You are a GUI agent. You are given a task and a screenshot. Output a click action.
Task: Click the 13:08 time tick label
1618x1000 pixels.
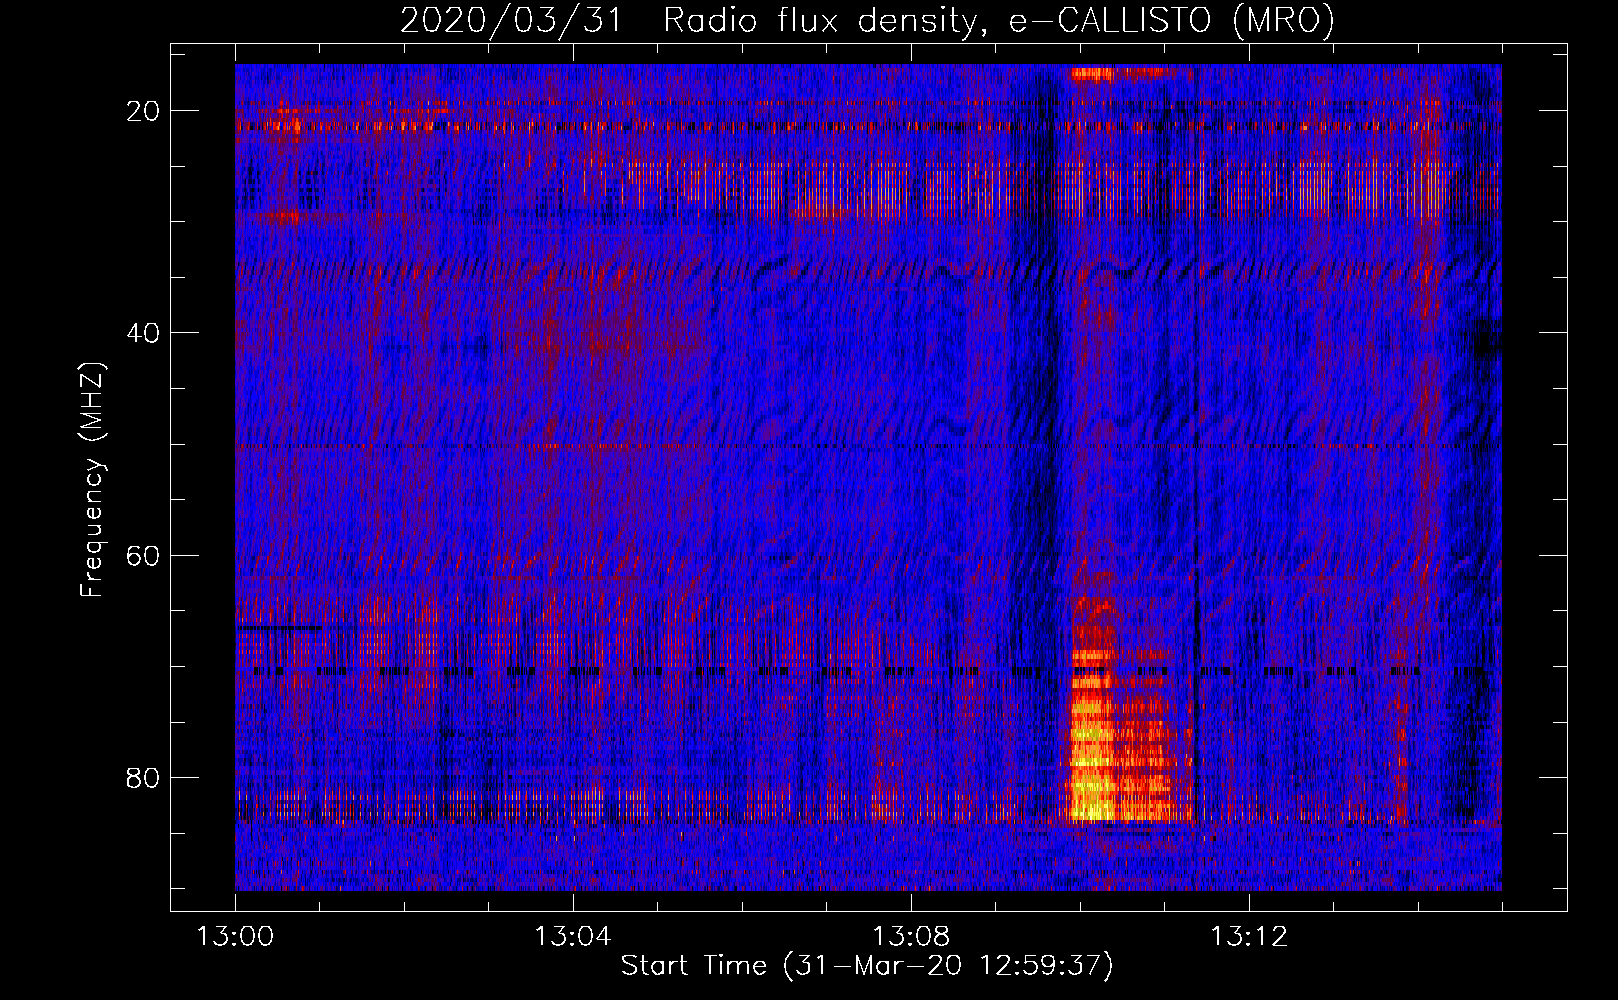click(911, 937)
